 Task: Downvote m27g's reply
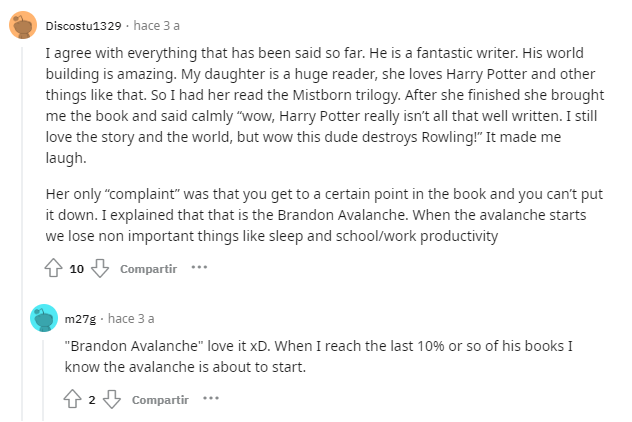(111, 400)
